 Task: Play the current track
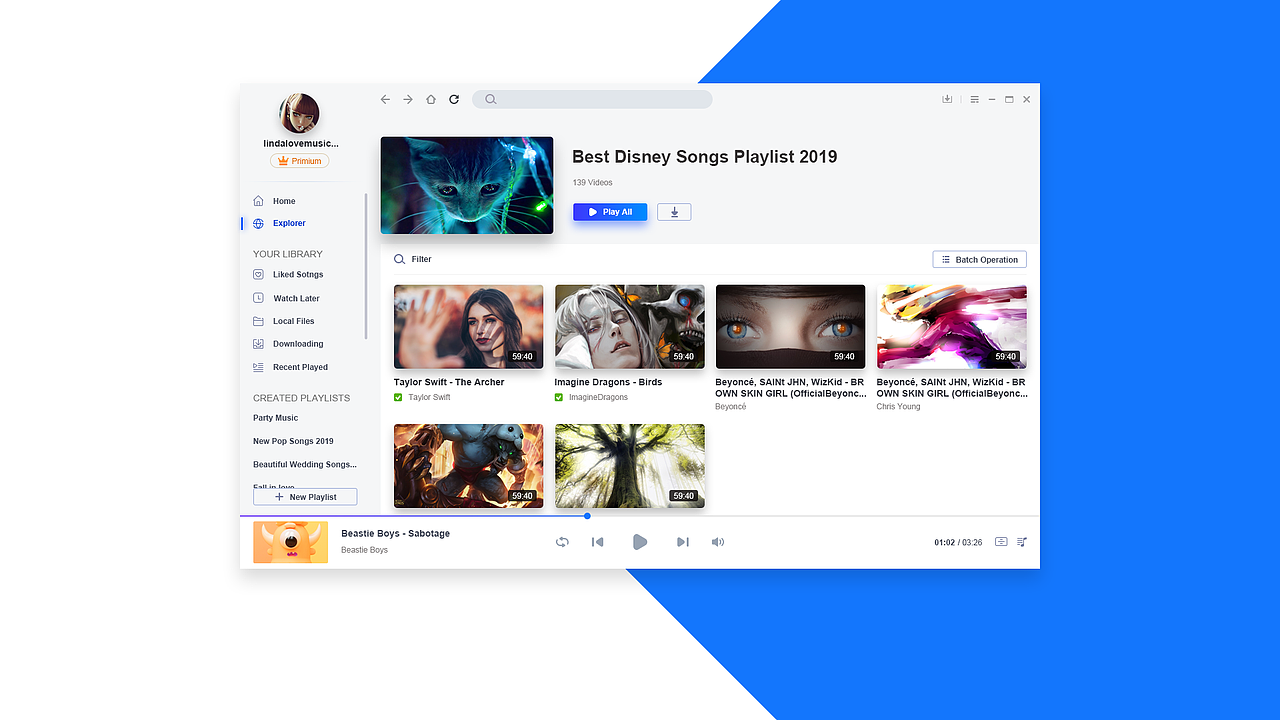640,542
